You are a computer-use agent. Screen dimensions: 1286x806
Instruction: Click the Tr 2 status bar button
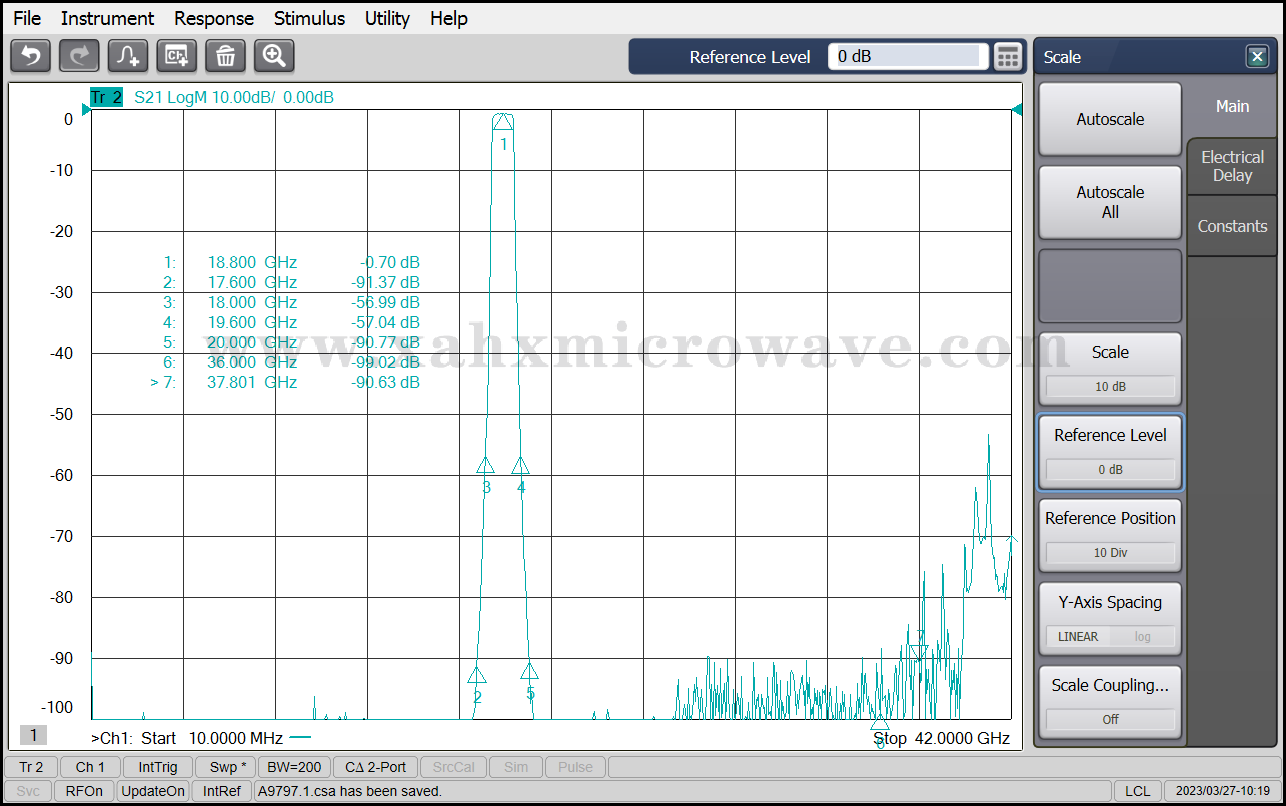(x=31, y=767)
